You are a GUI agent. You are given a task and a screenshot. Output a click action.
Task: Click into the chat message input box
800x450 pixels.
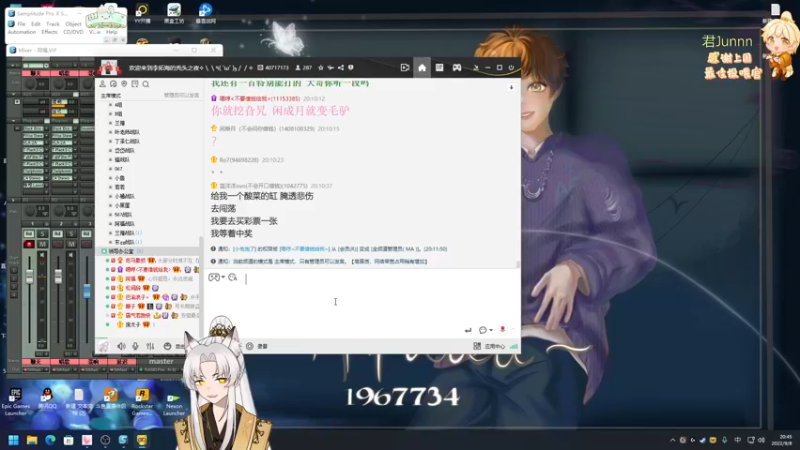pyautogui.click(x=362, y=304)
